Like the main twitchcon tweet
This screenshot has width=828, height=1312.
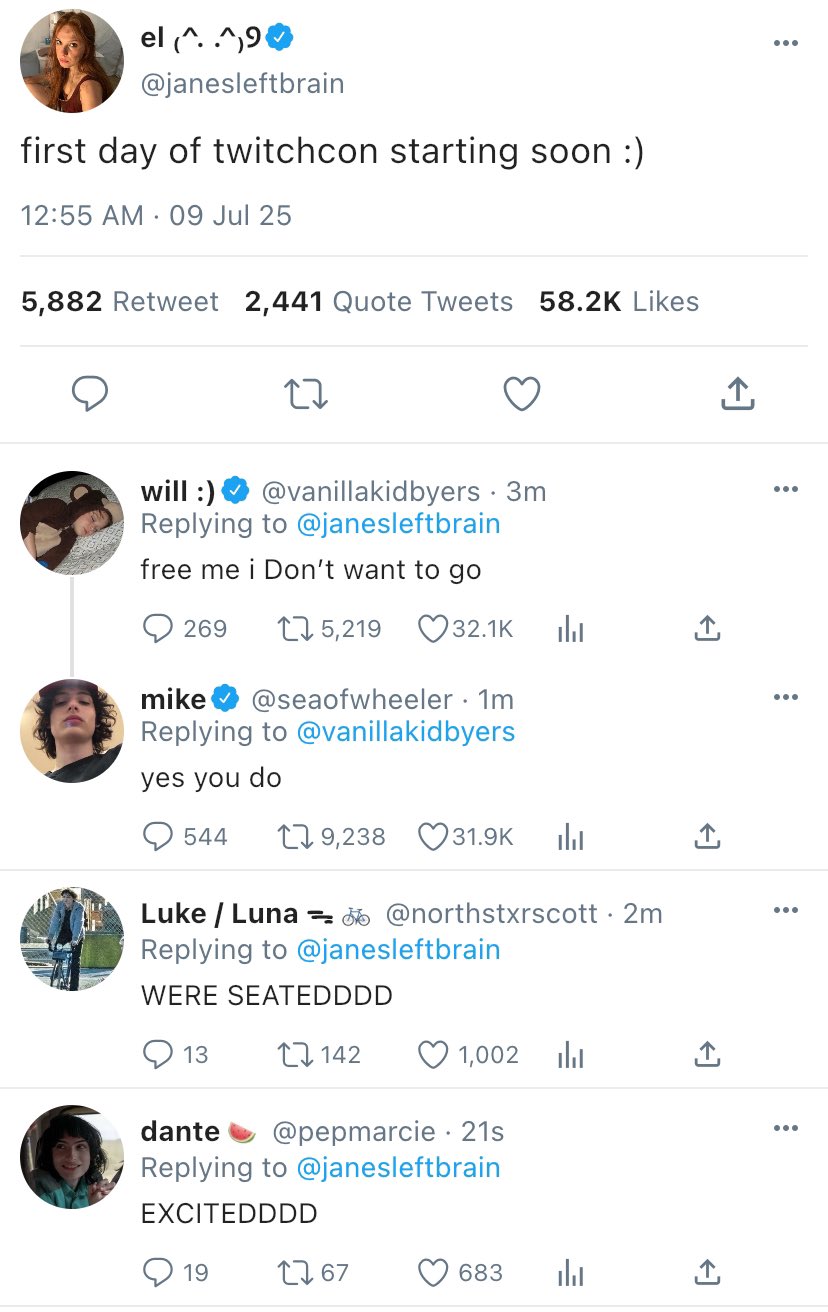[x=521, y=394]
